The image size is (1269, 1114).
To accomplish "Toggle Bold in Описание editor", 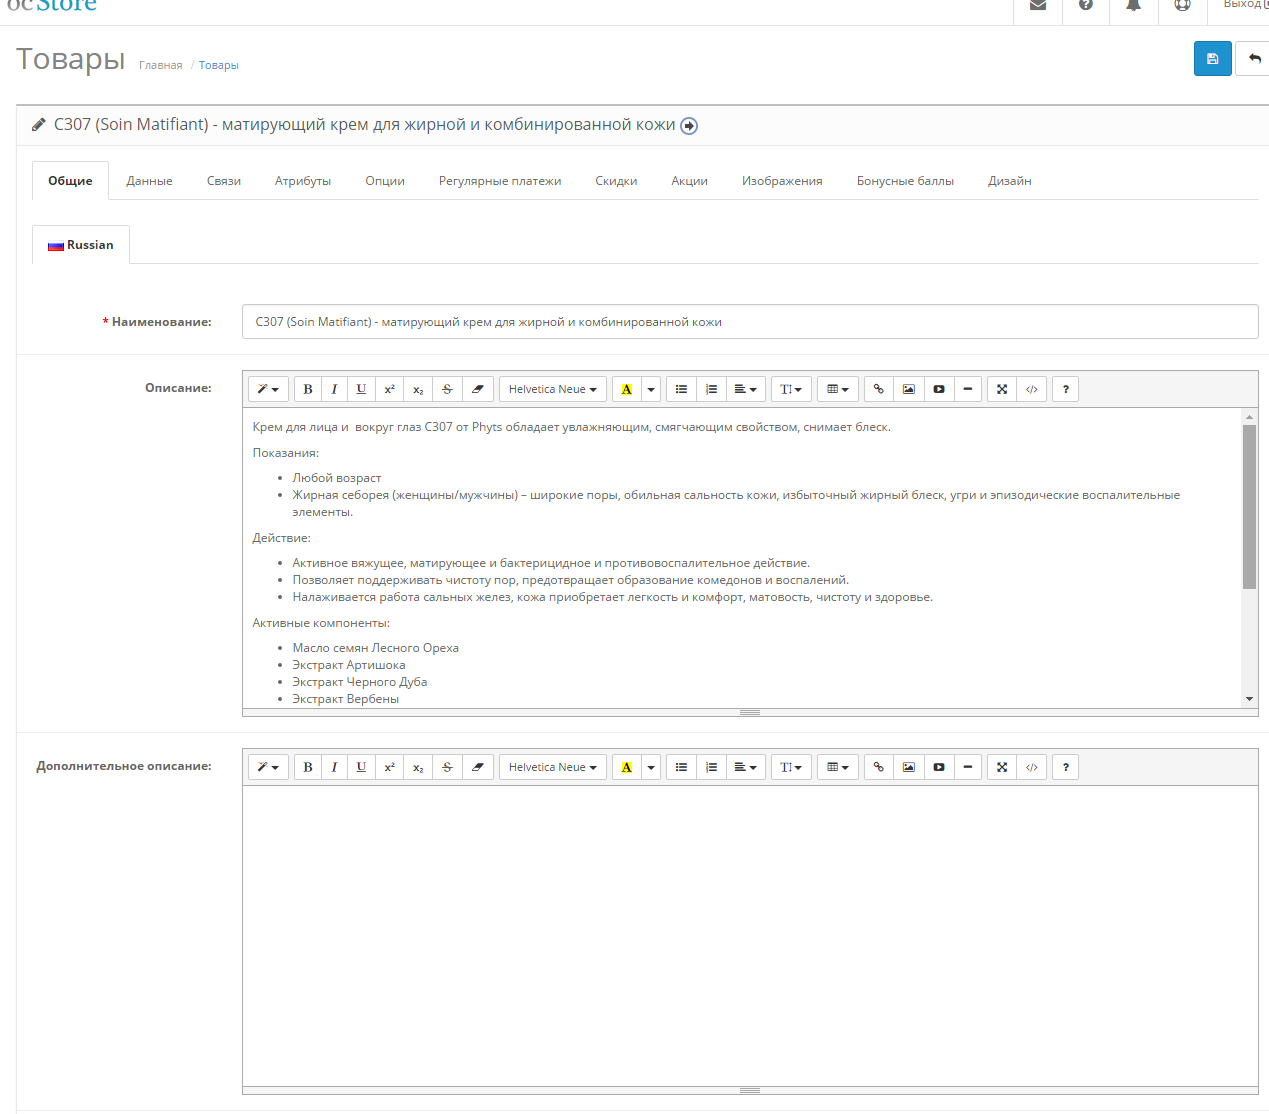I will click(308, 389).
